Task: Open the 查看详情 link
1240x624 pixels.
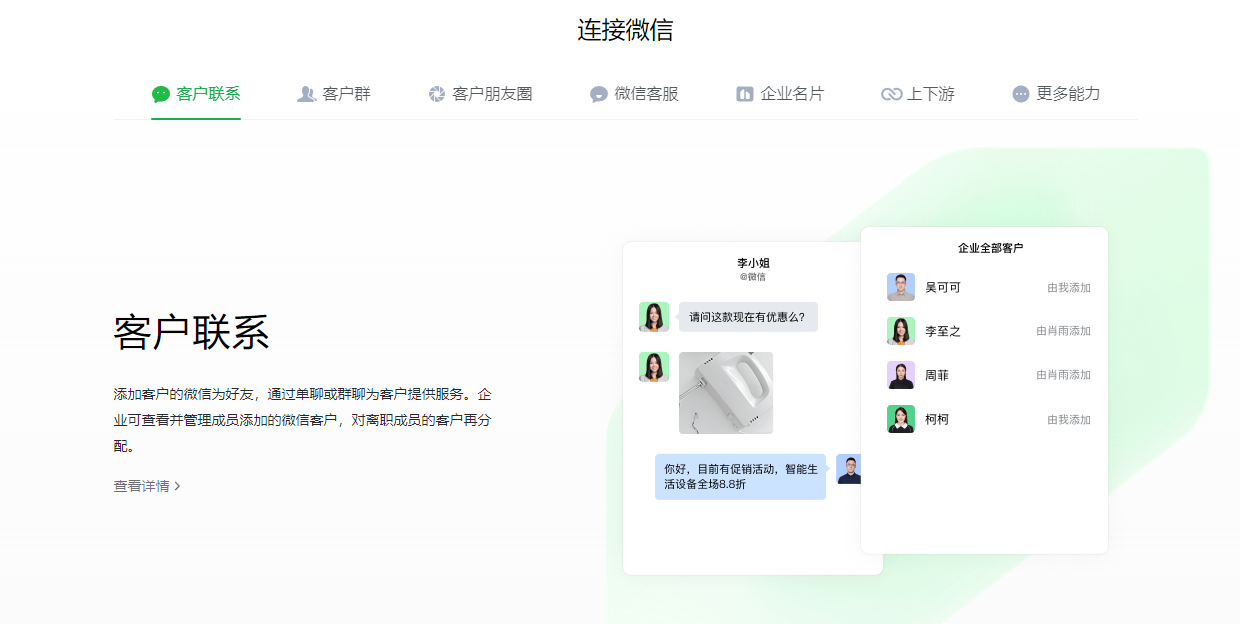Action: pos(141,486)
